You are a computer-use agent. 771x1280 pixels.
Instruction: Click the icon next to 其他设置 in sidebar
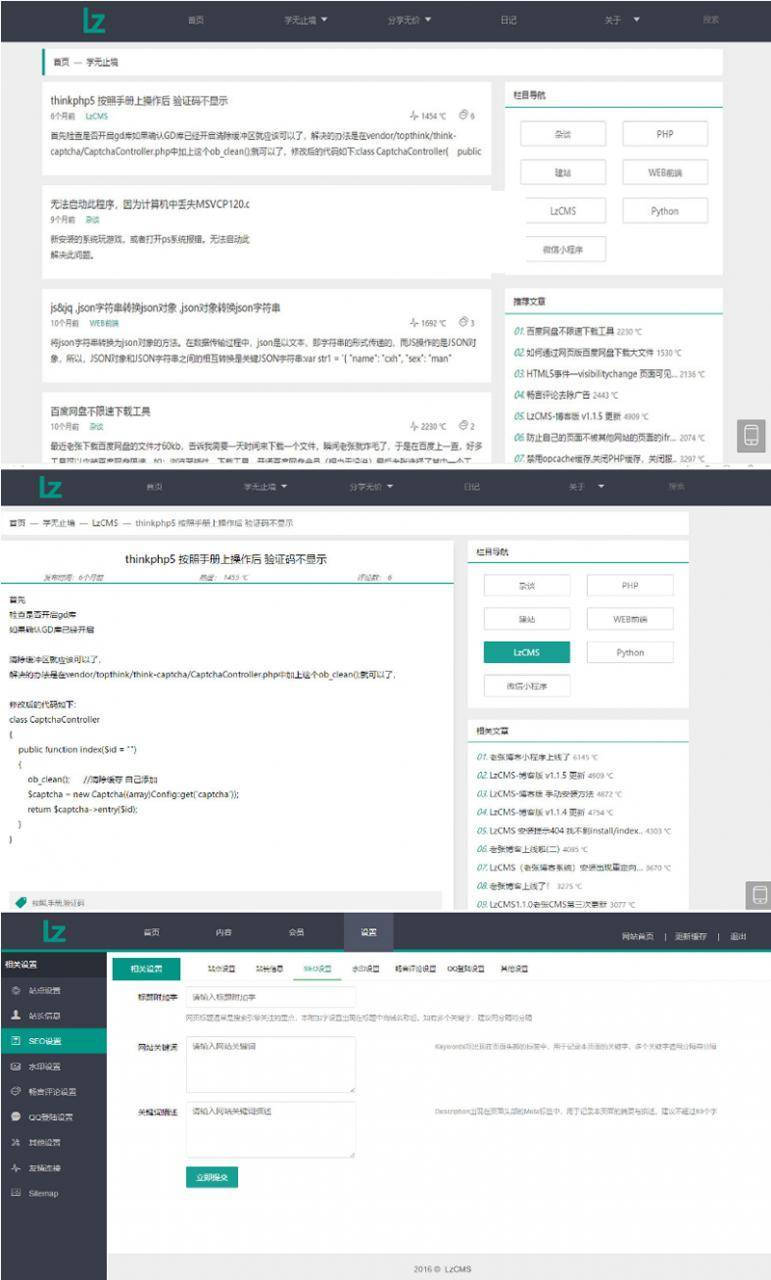15,1142
